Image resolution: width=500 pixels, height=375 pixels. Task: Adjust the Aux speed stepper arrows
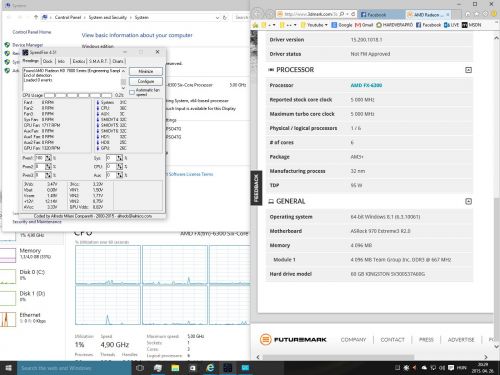119,175
